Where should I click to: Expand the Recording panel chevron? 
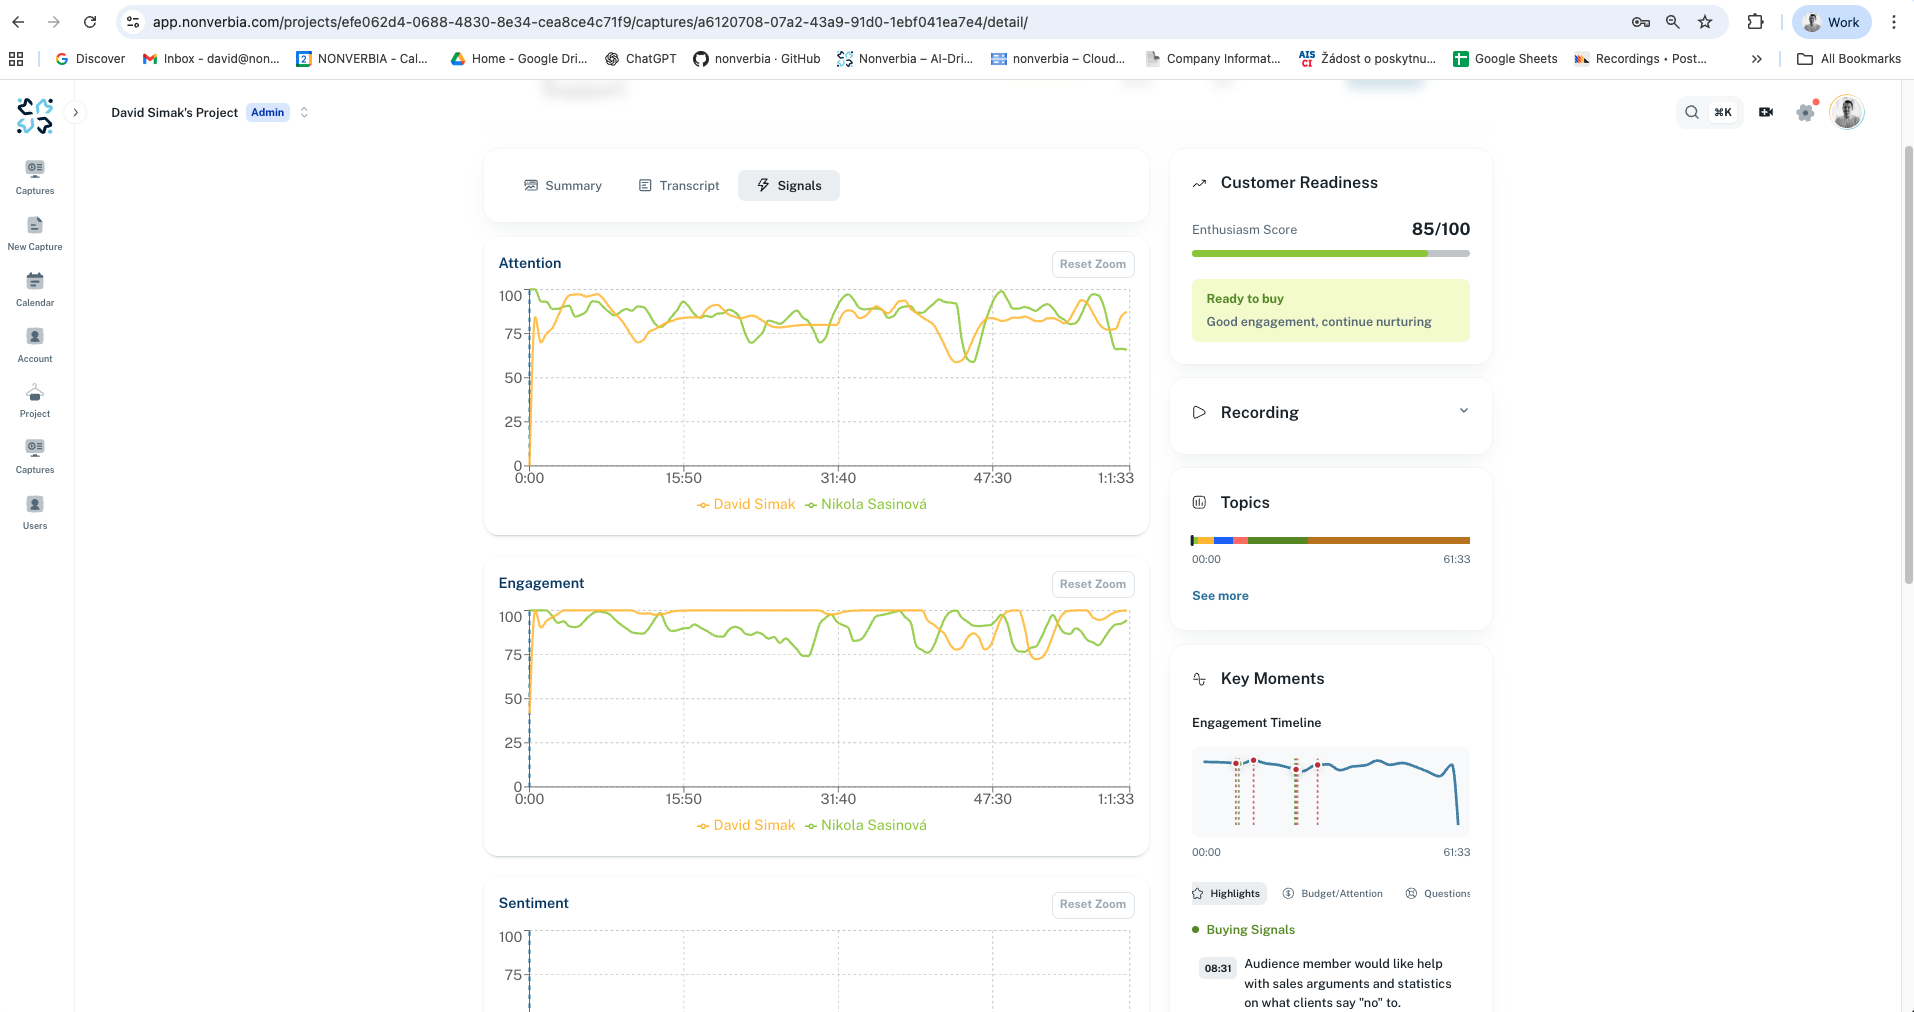(1463, 411)
